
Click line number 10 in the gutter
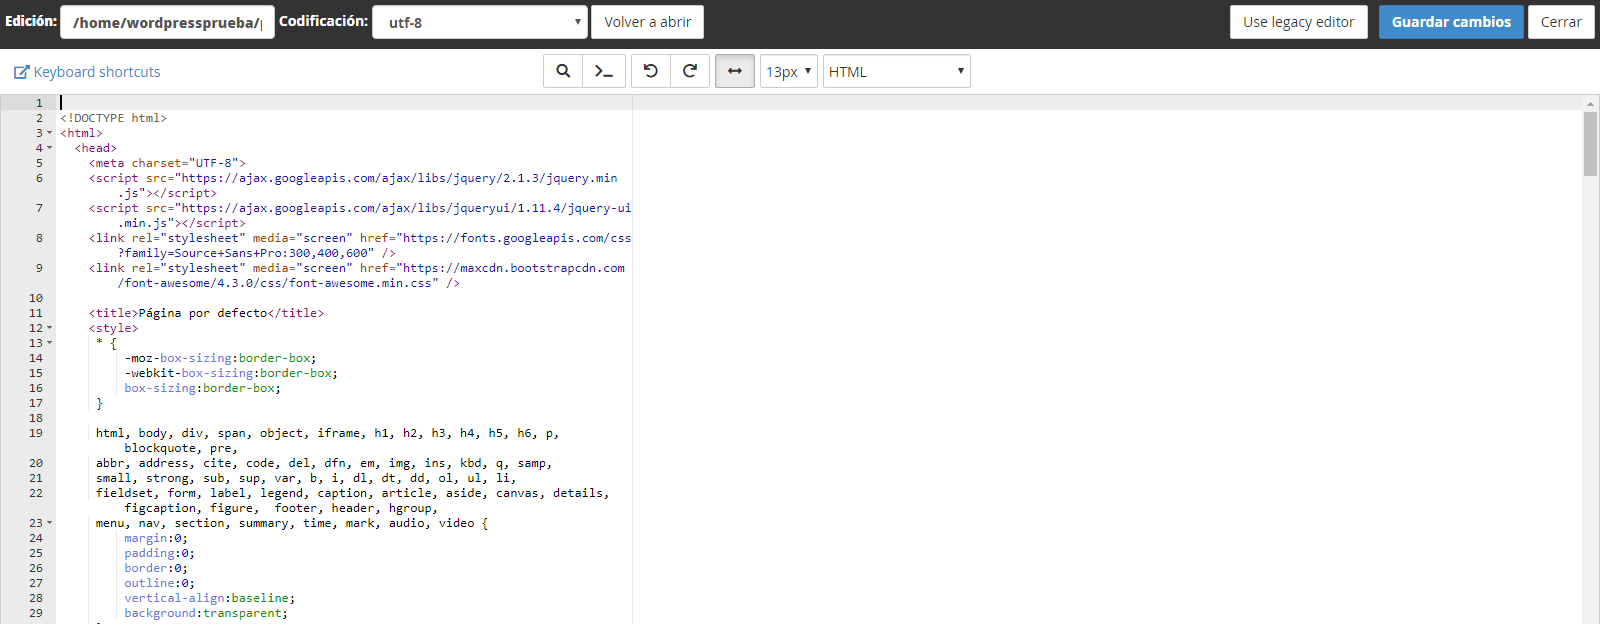[x=36, y=298]
